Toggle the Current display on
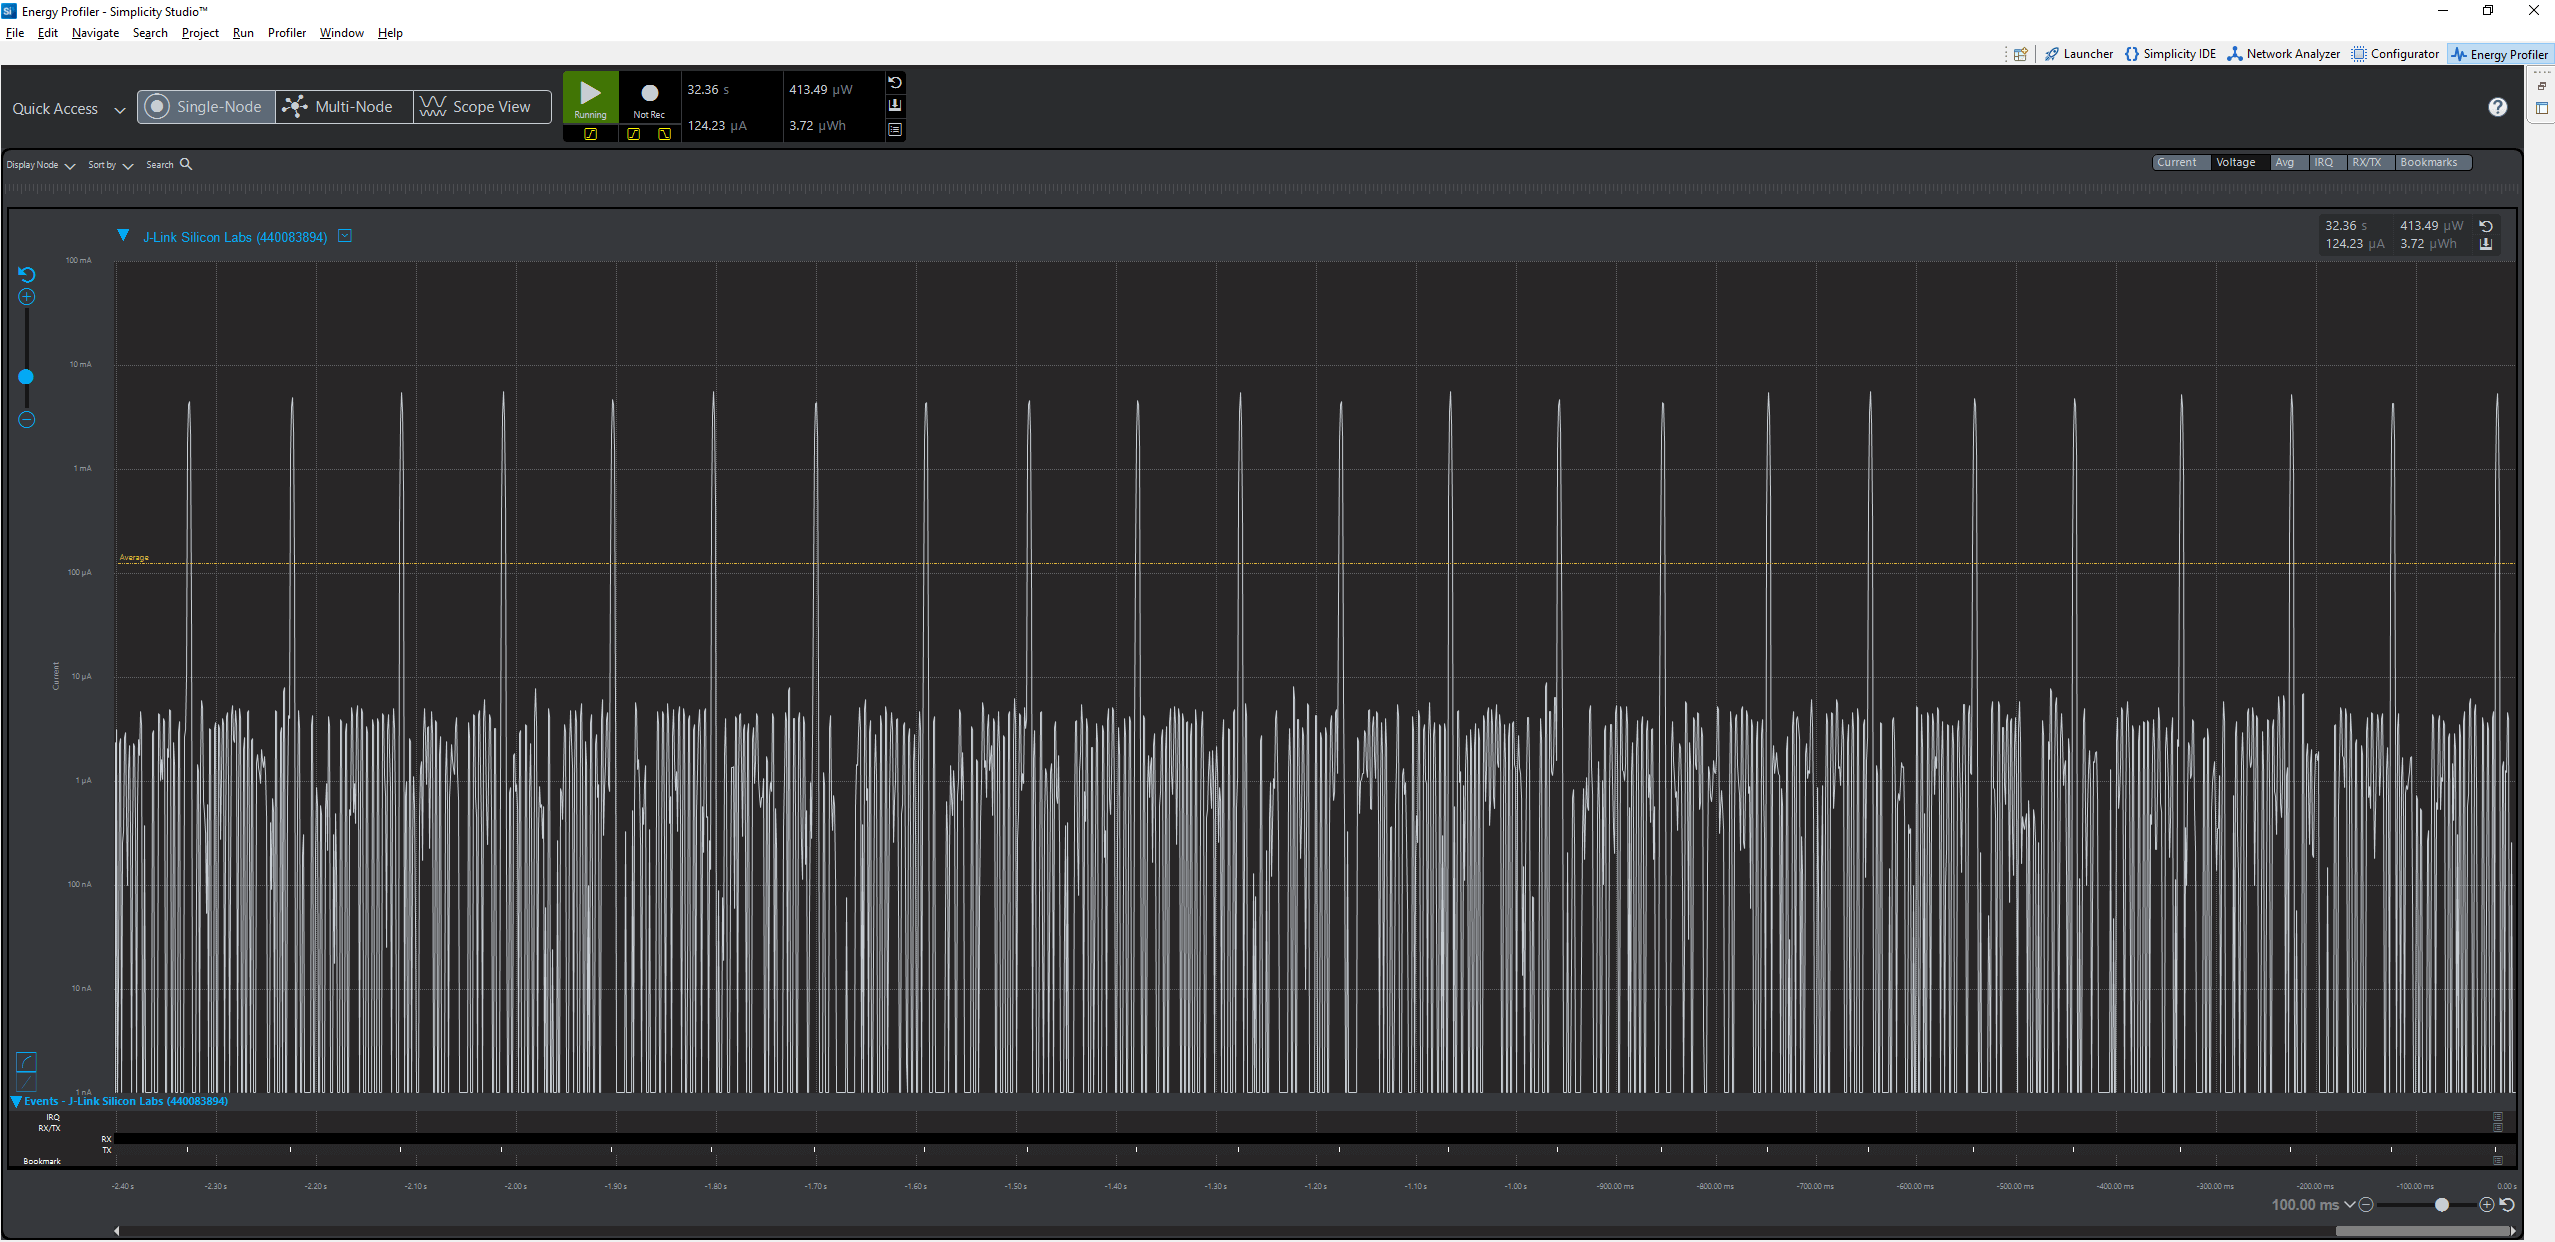Screen dimensions: 2555x1242 [2178, 161]
